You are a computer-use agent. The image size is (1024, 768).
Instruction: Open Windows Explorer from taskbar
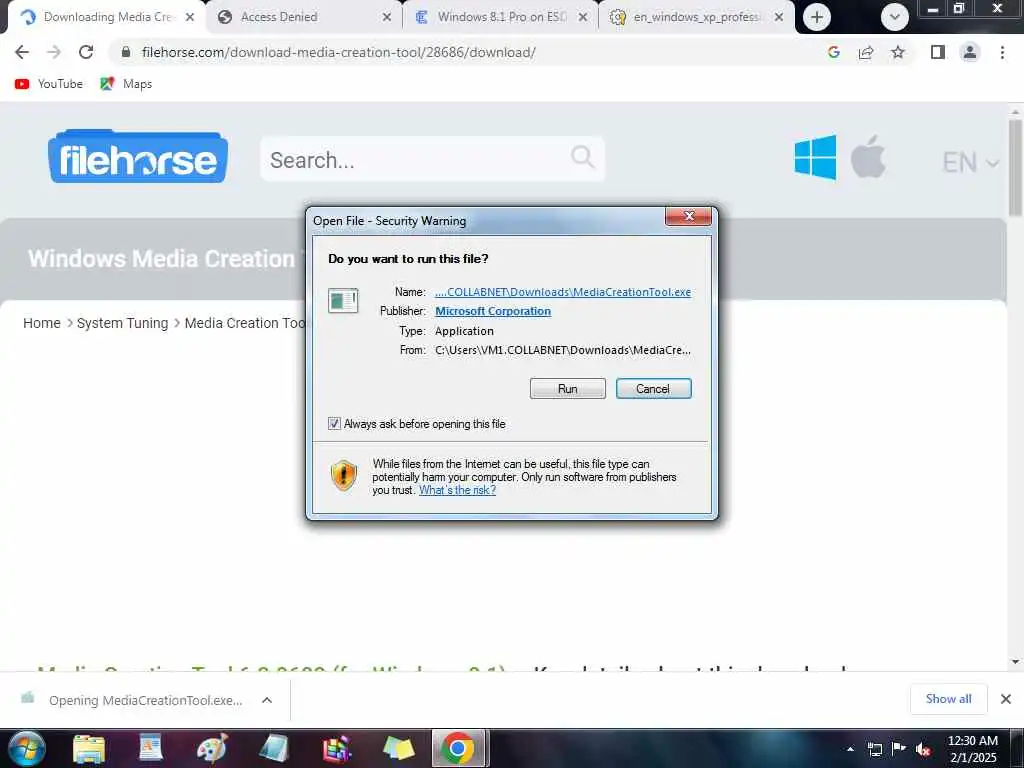(x=89, y=749)
